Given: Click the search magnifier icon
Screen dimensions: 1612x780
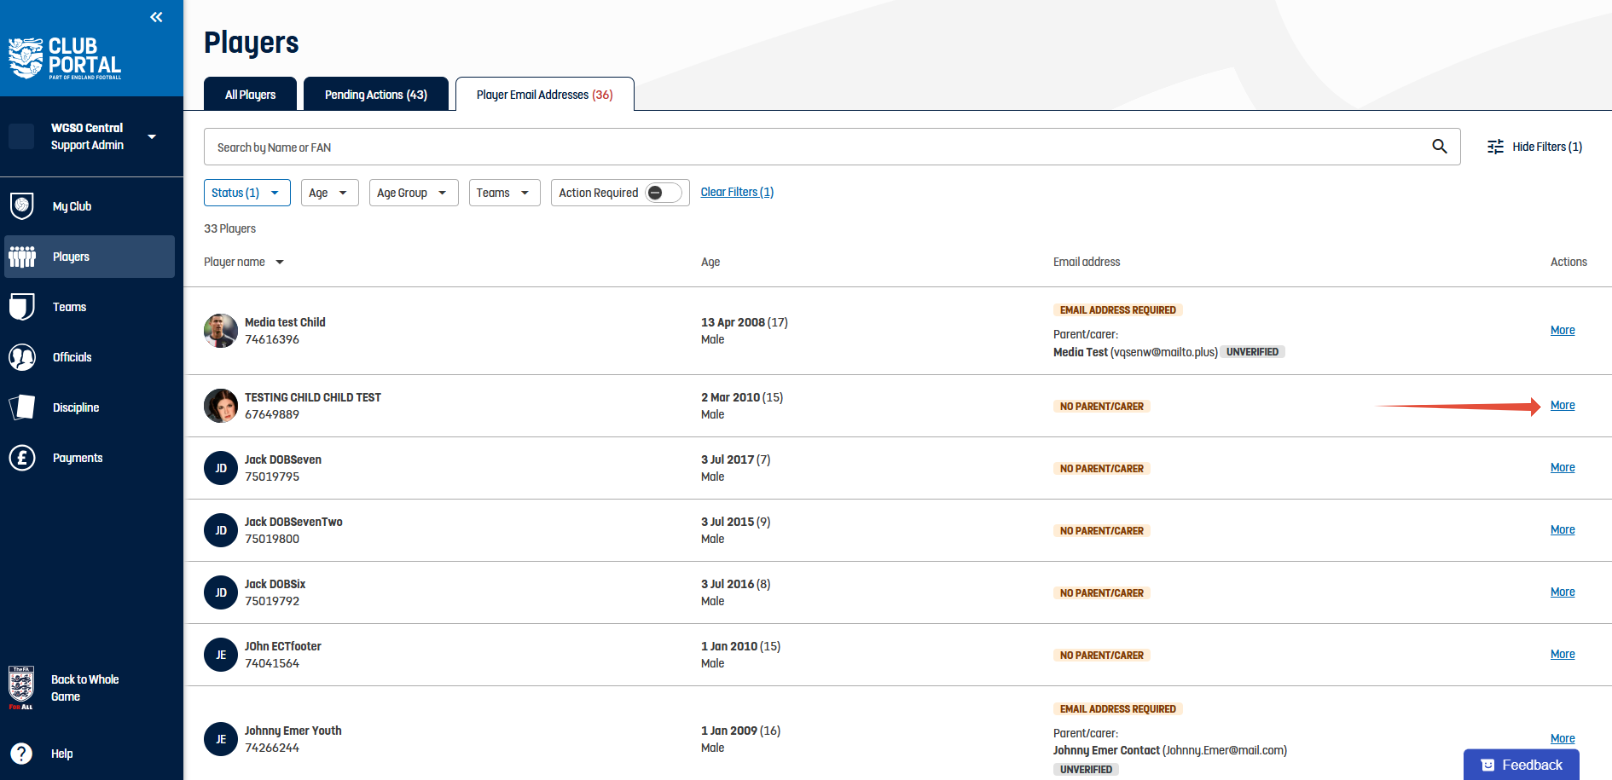Looking at the screenshot, I should point(1439,146).
